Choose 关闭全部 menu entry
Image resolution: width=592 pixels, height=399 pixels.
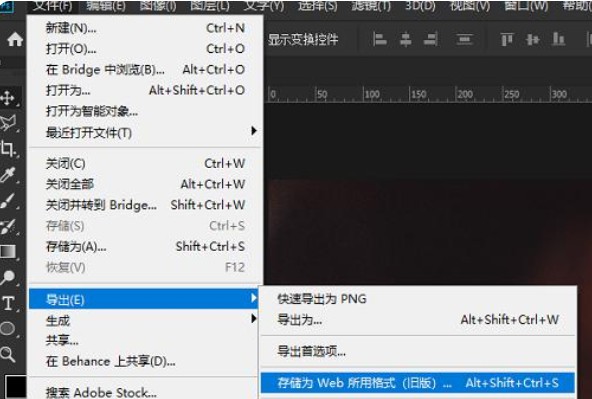point(145,184)
